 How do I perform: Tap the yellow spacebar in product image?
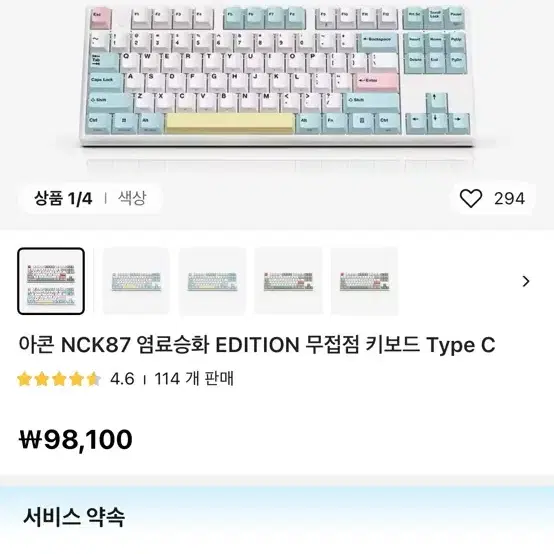pyautogui.click(x=230, y=124)
